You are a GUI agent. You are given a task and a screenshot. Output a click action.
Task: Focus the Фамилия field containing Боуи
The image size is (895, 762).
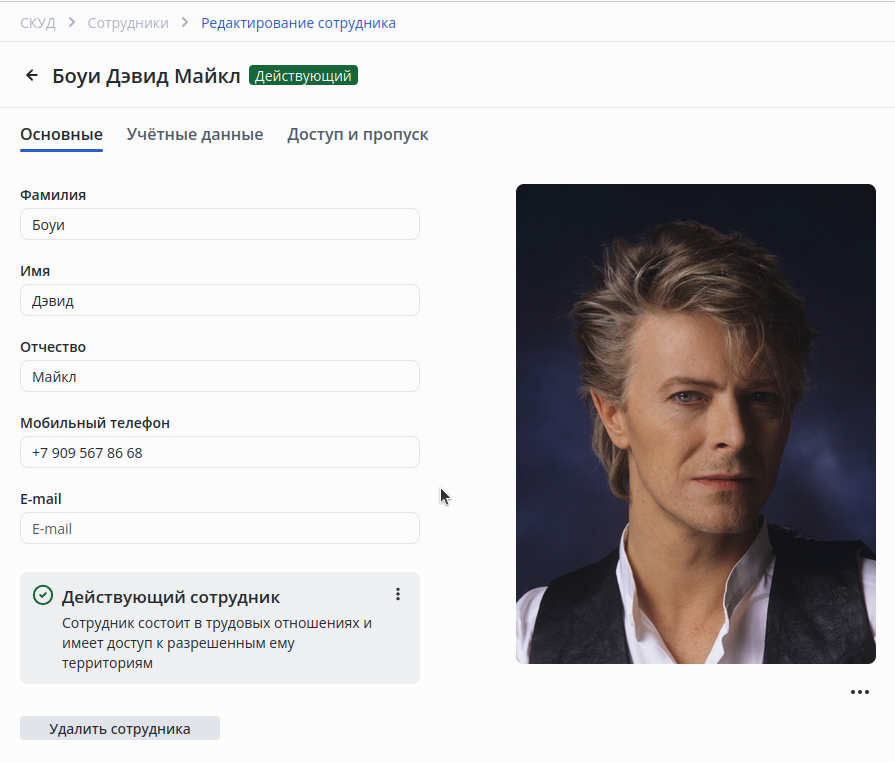click(x=220, y=225)
